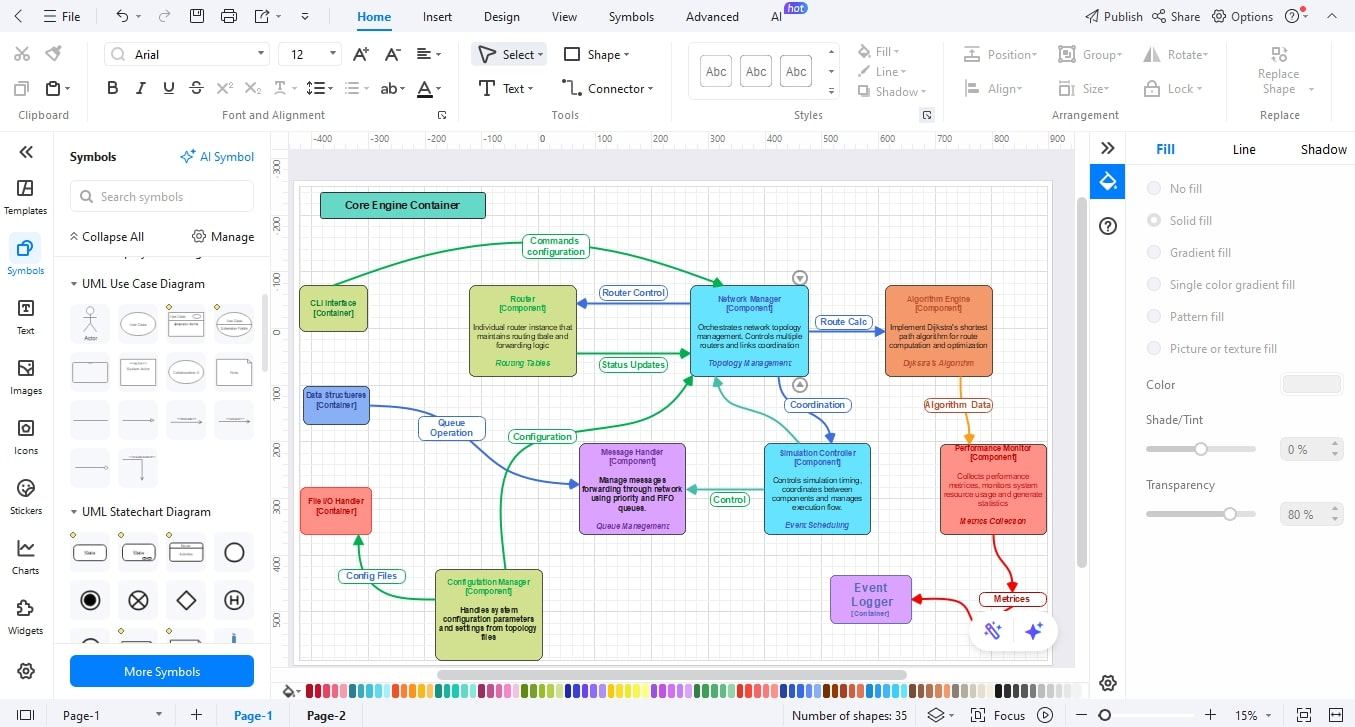Viewport: 1355px width, 727px height.
Task: Click the Search symbols input field
Action: click(161, 196)
